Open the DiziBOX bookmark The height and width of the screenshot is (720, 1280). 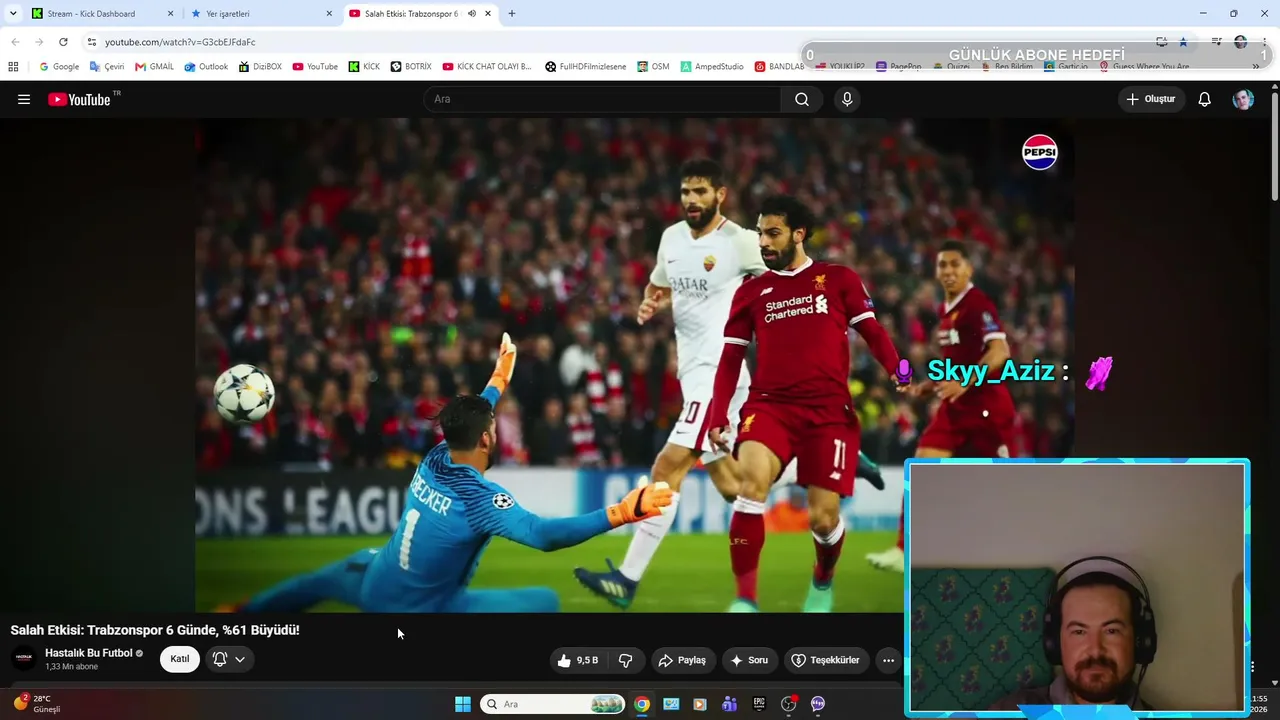pyautogui.click(x=260, y=67)
